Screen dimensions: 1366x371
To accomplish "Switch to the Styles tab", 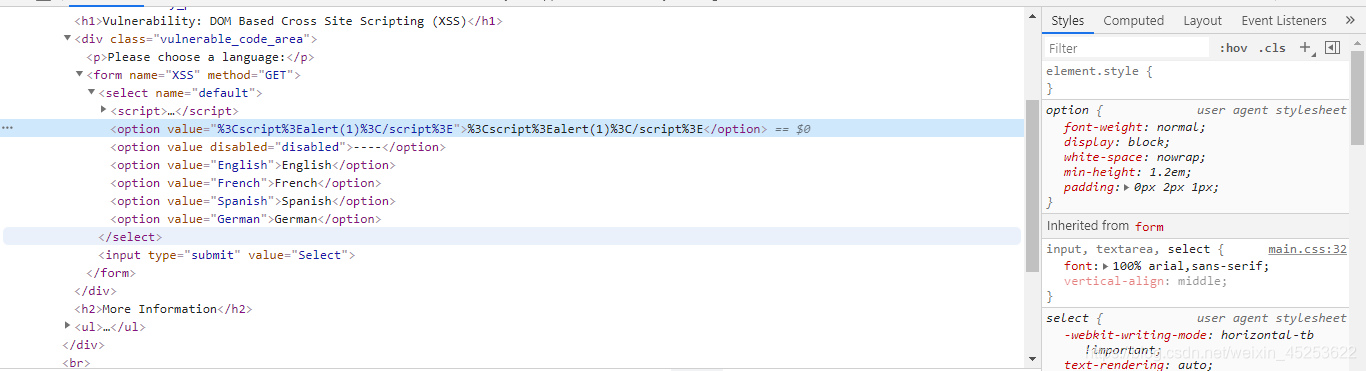I will (x=1067, y=20).
